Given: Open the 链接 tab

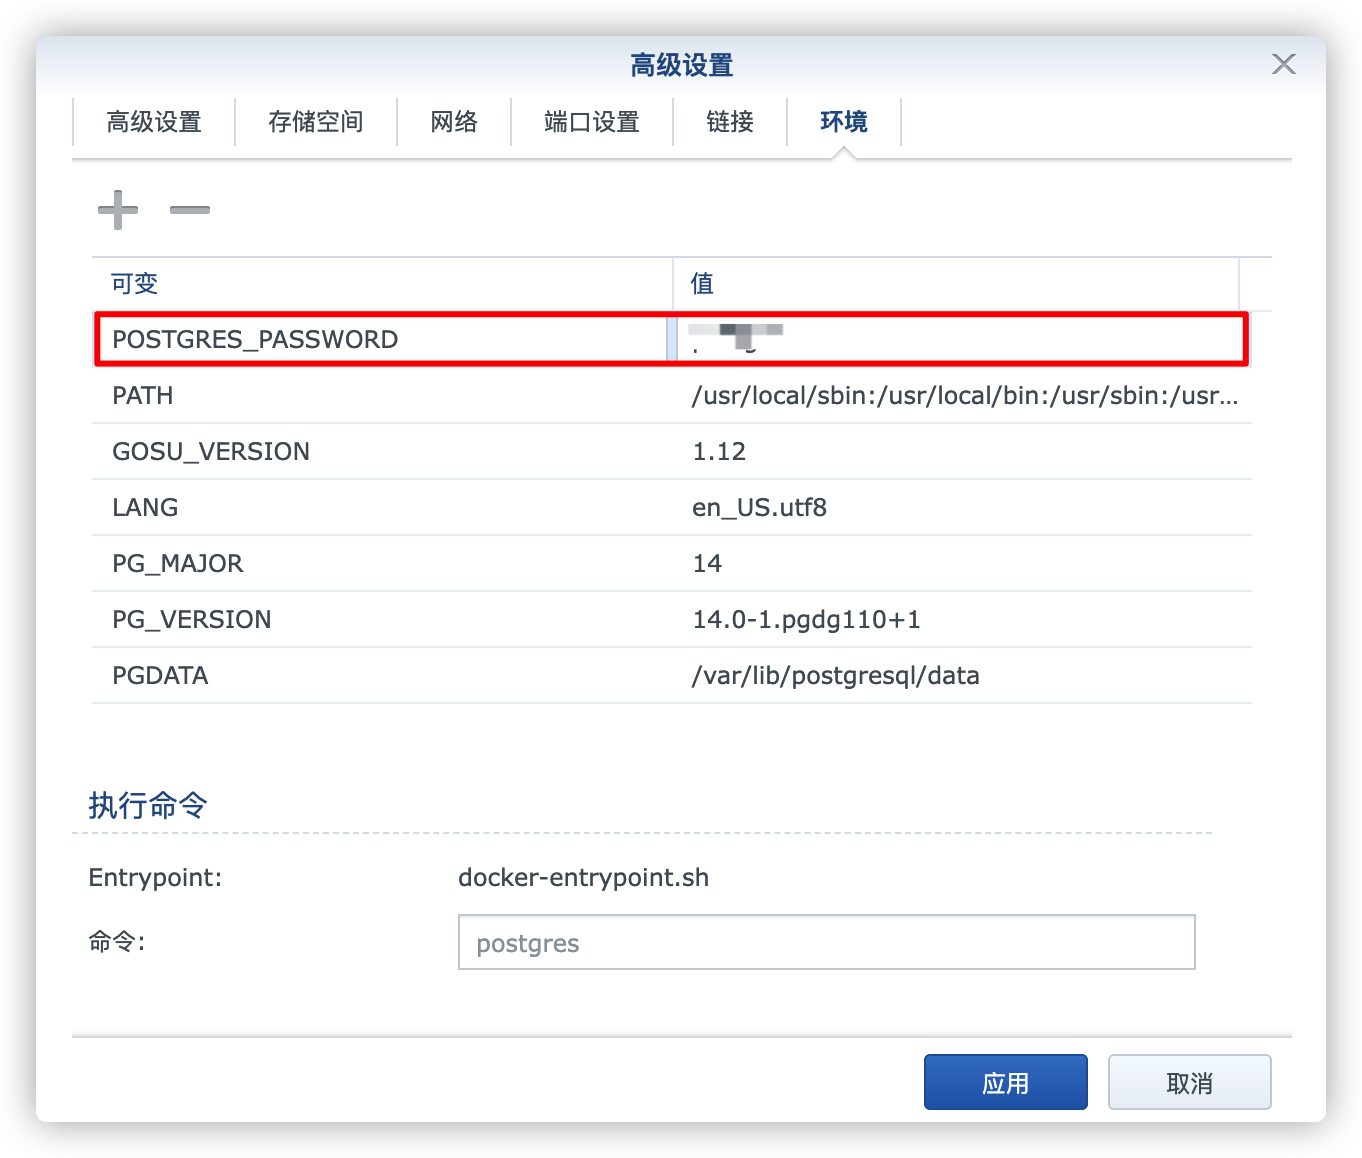Looking at the screenshot, I should (x=730, y=122).
